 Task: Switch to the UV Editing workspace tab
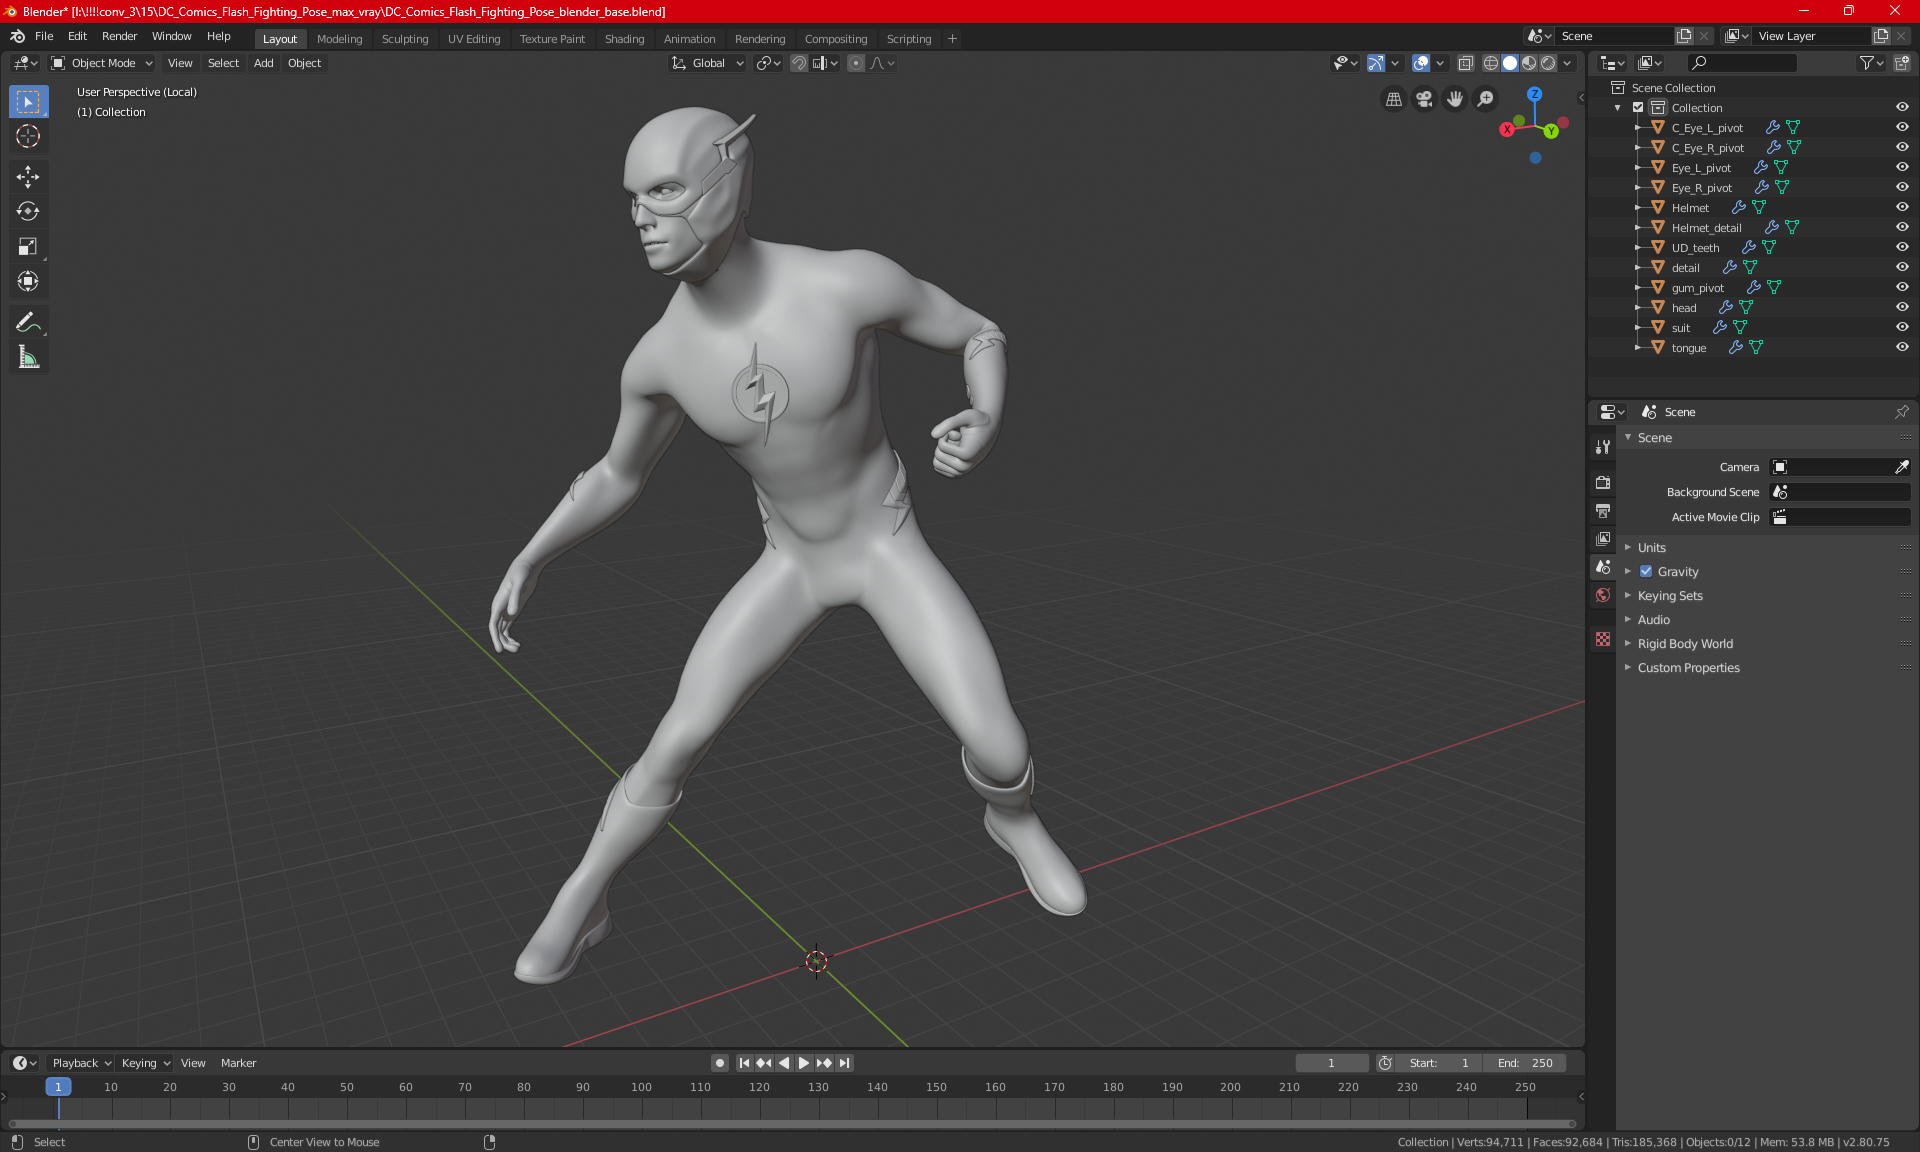(474, 39)
